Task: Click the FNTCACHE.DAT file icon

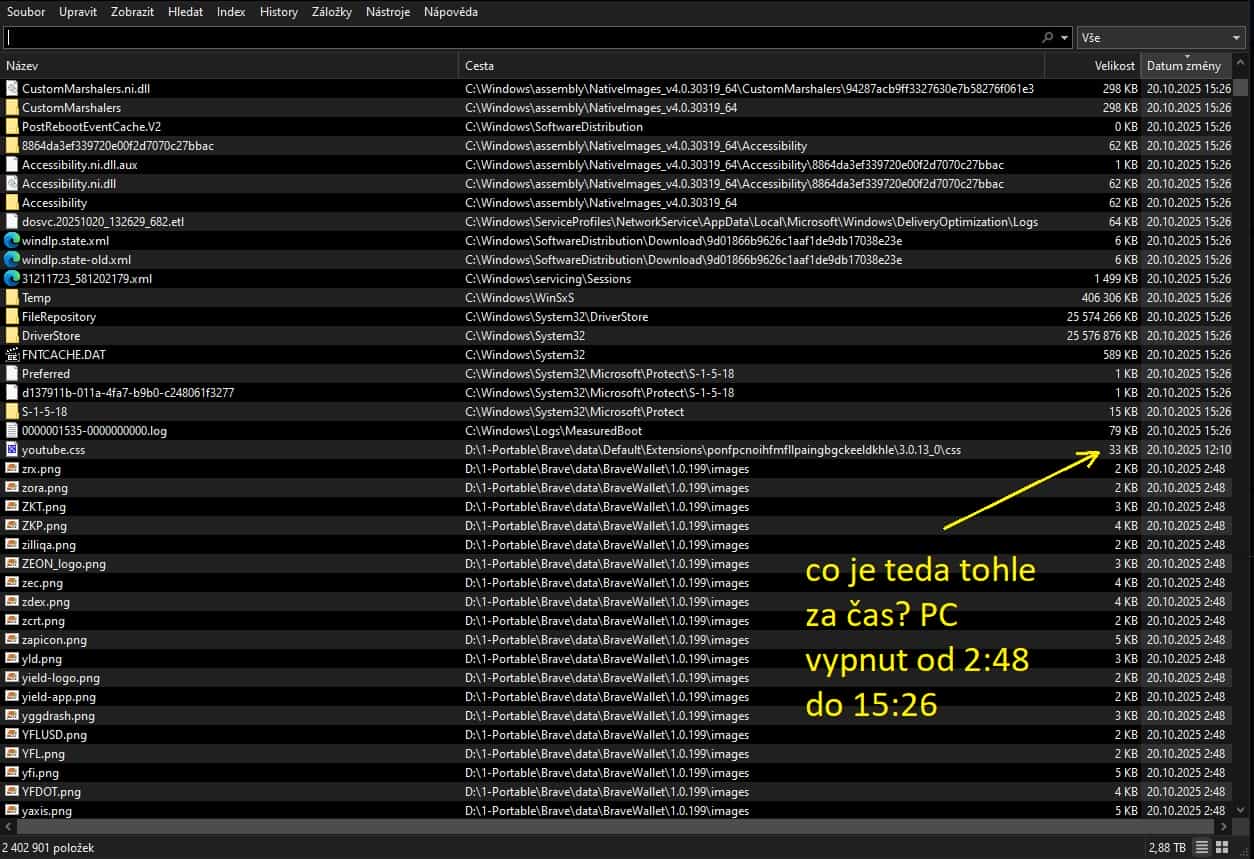Action: tap(12, 355)
